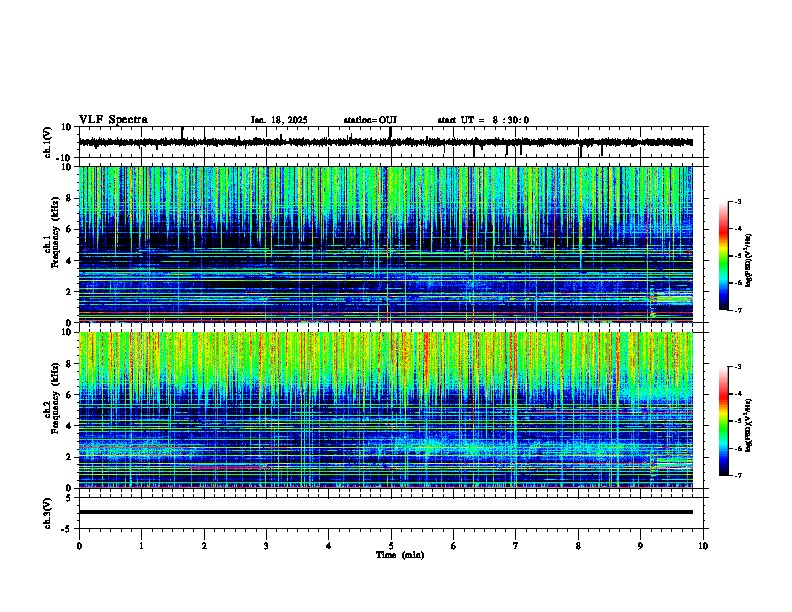Select the "start UT = 8:30:0" label
The height and width of the screenshot is (612, 792).
click(x=483, y=120)
